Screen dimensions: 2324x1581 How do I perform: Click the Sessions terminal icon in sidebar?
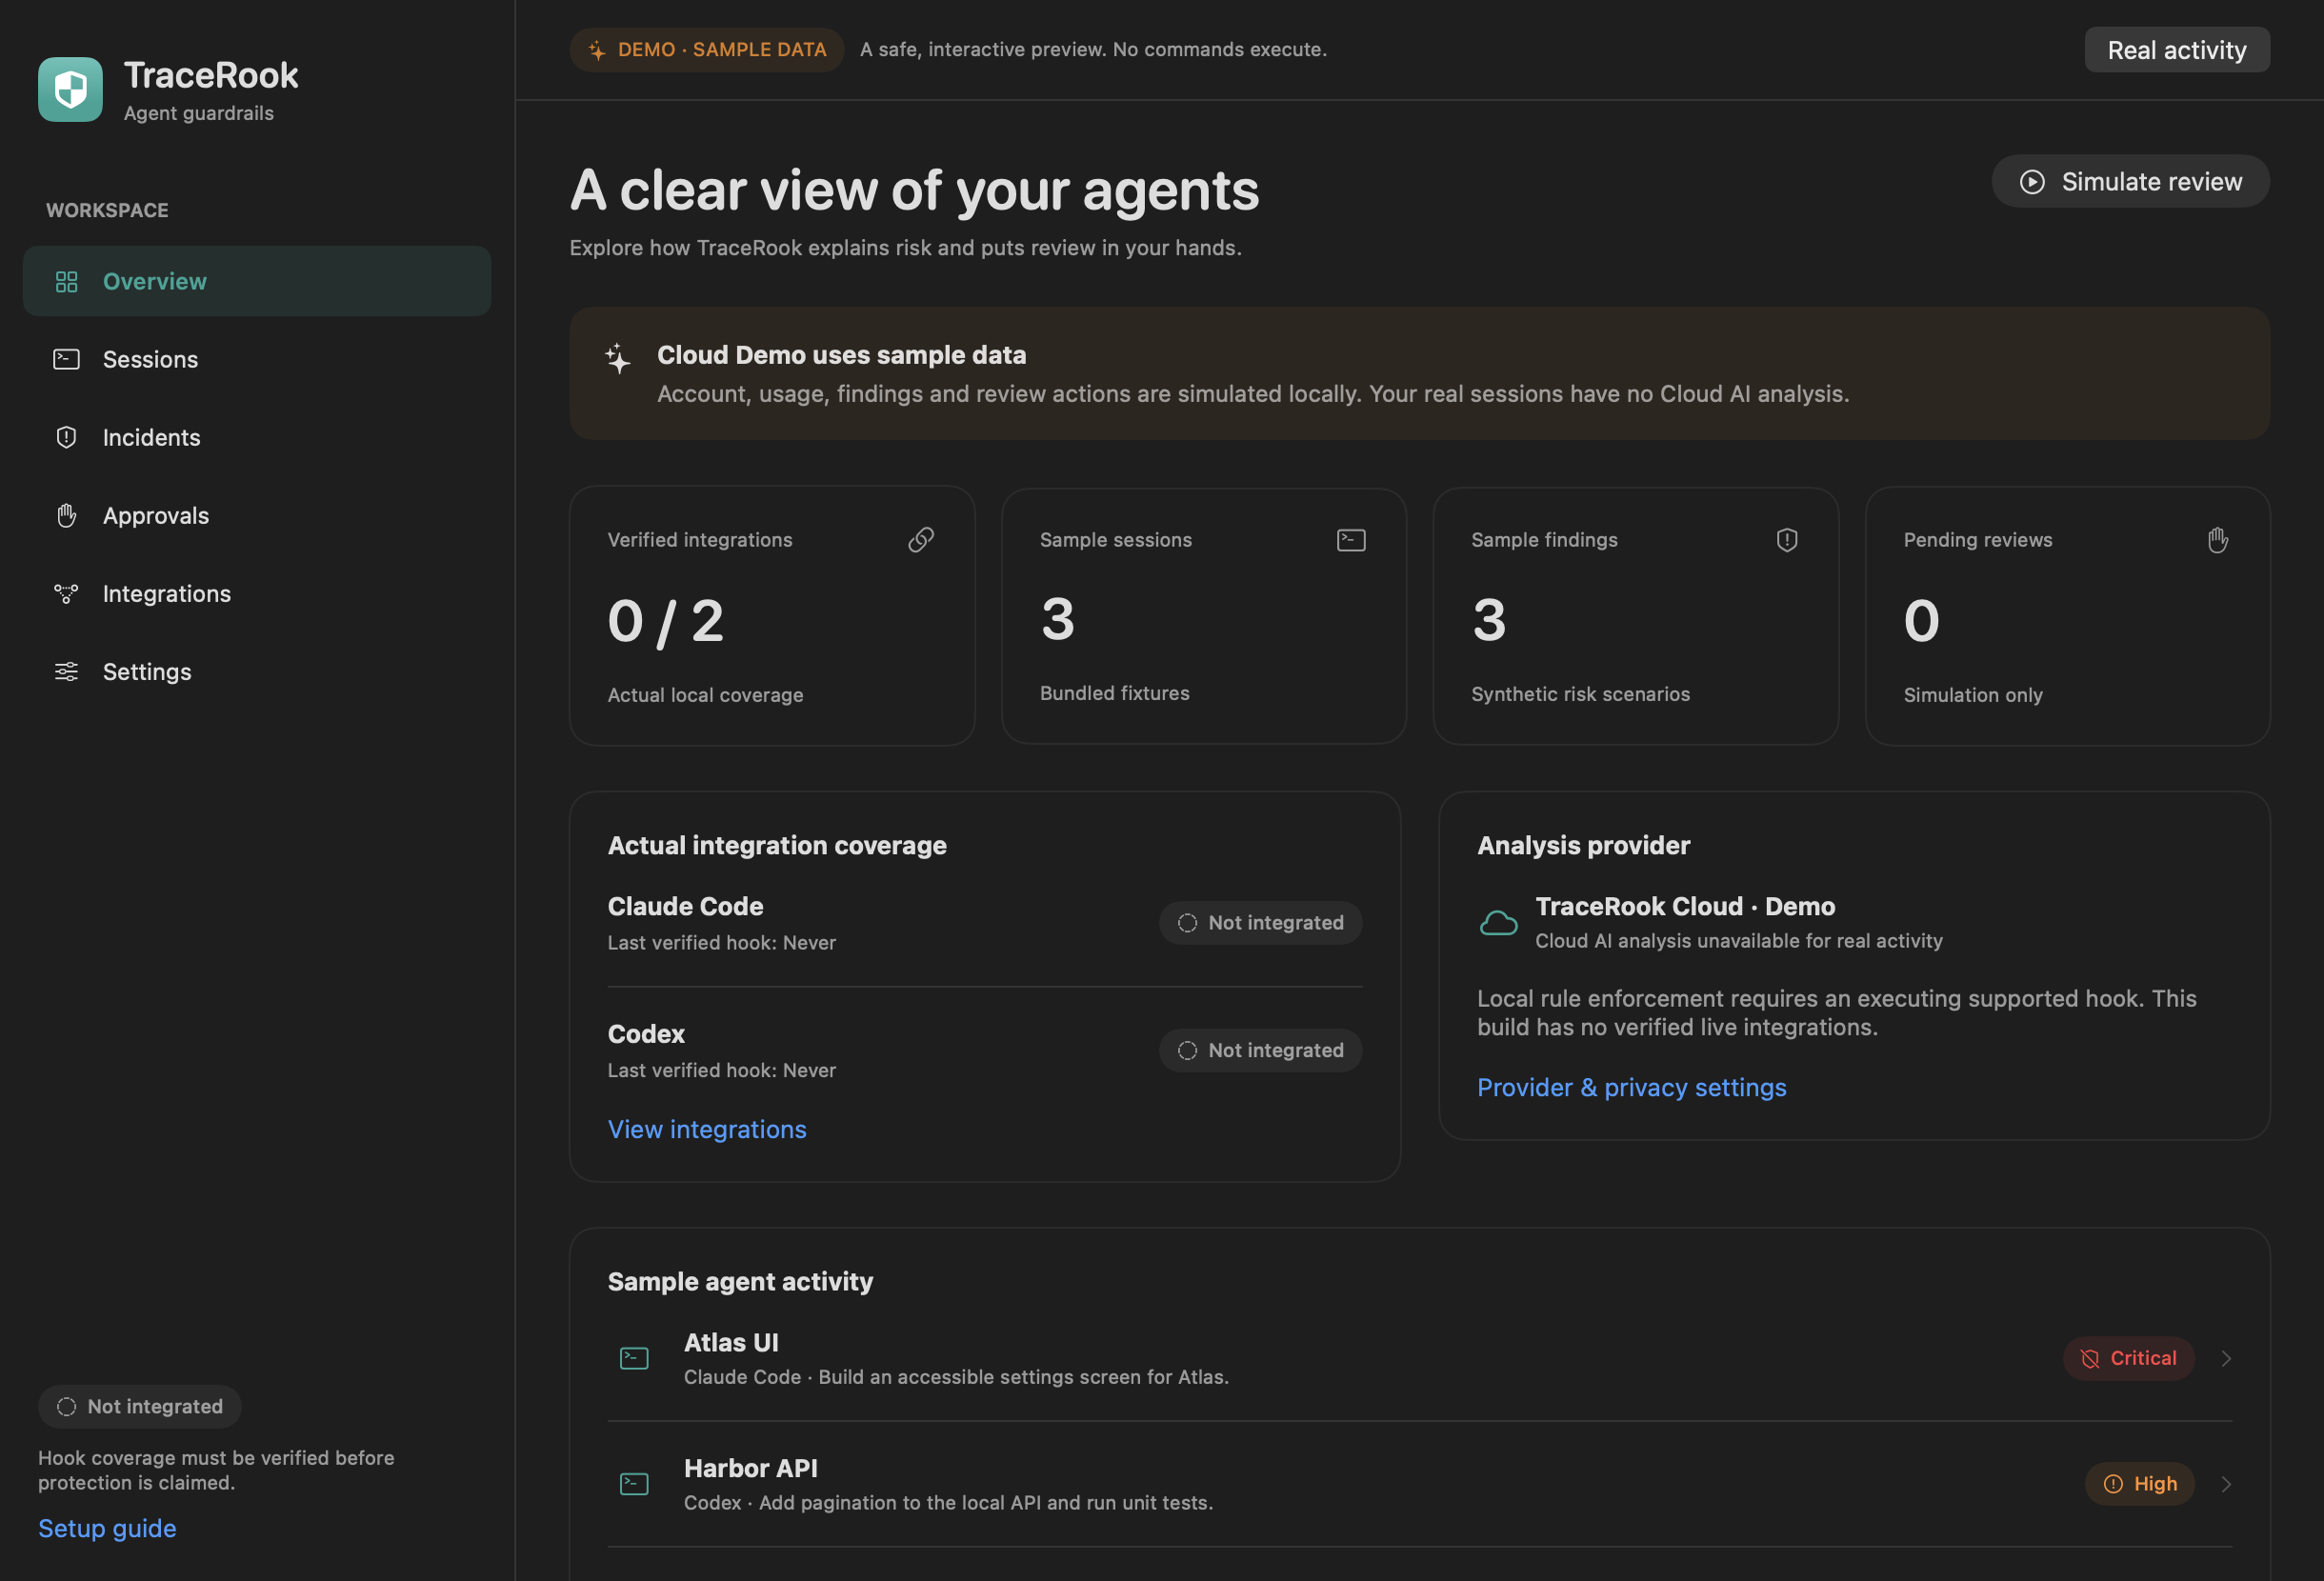pyautogui.click(x=66, y=359)
